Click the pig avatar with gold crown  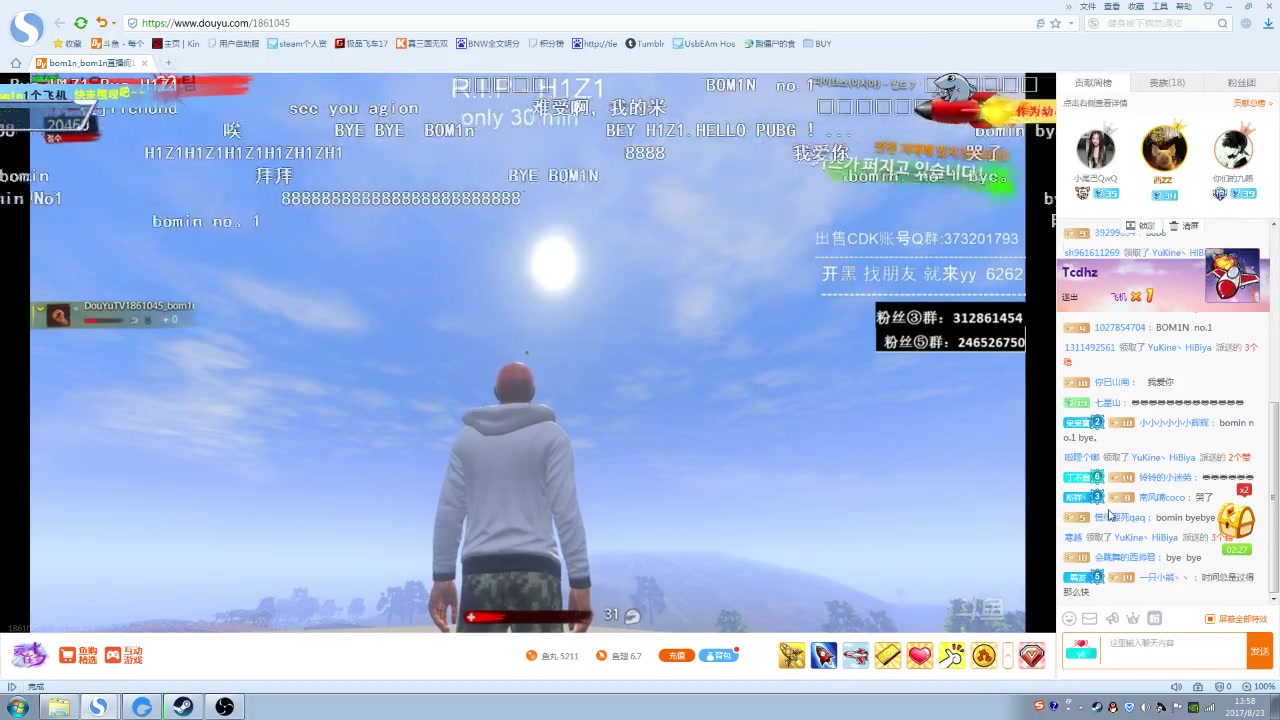tap(1164, 148)
